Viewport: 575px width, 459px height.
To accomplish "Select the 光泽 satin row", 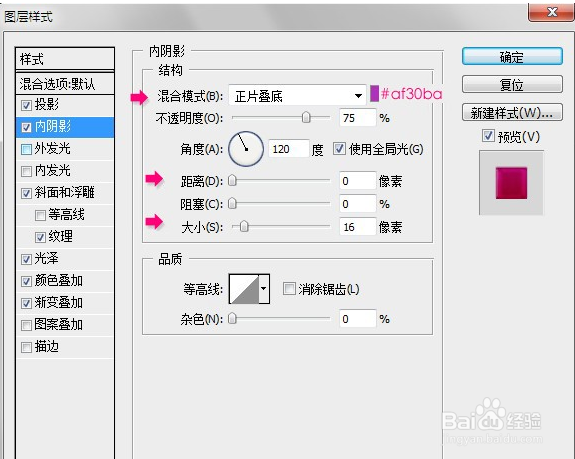I will coord(65,259).
